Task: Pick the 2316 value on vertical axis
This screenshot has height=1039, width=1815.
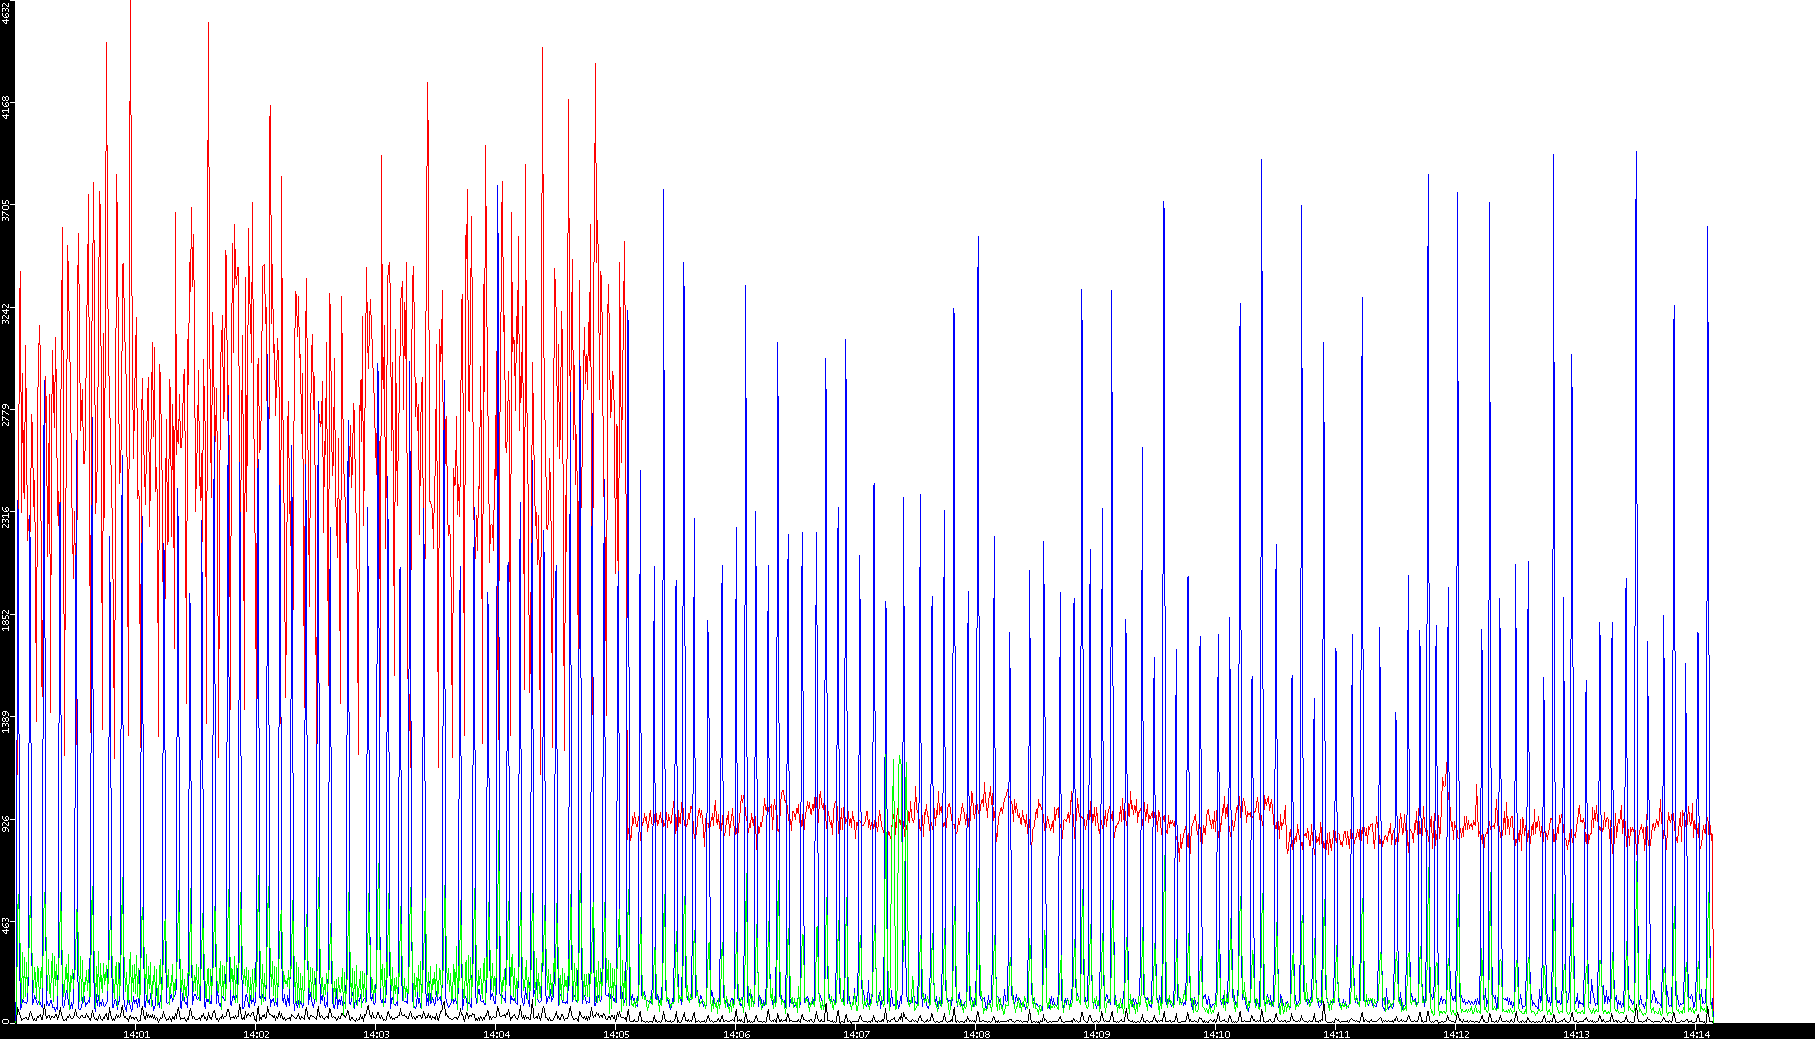Action: (6, 517)
